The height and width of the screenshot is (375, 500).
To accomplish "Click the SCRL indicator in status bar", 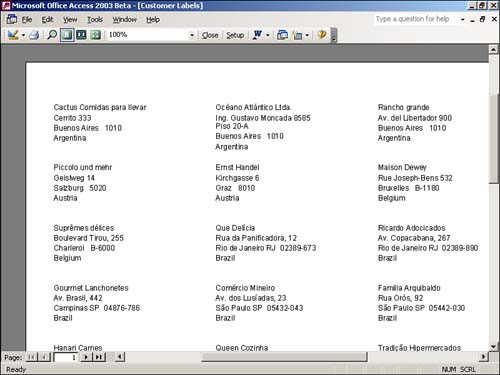I will [x=468, y=369].
